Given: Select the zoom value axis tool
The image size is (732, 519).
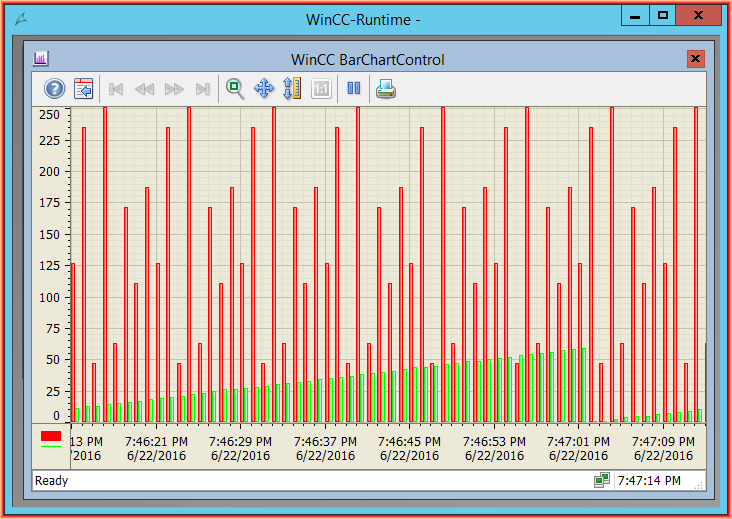Looking at the screenshot, I should [x=292, y=89].
